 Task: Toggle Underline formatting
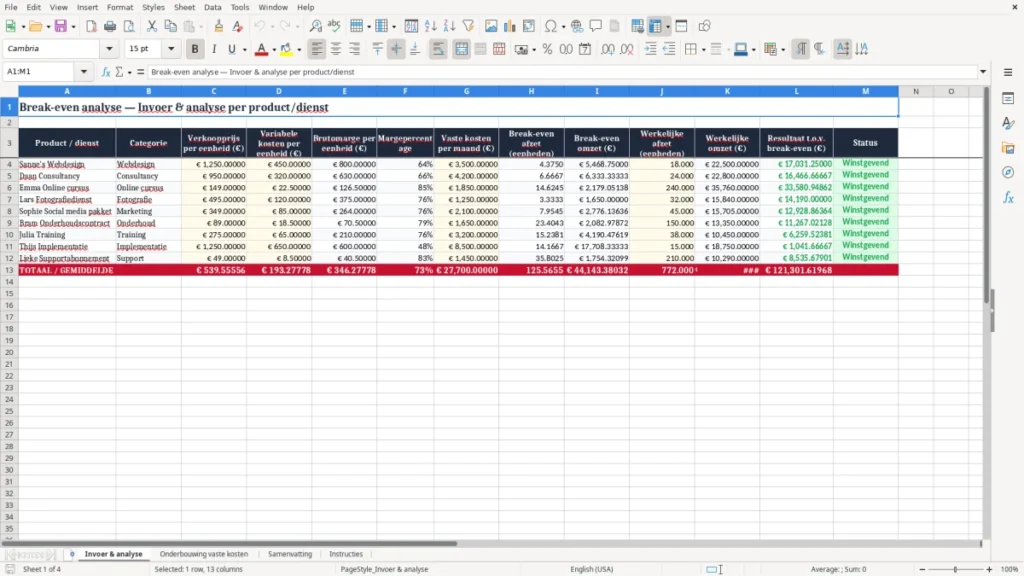[231, 49]
